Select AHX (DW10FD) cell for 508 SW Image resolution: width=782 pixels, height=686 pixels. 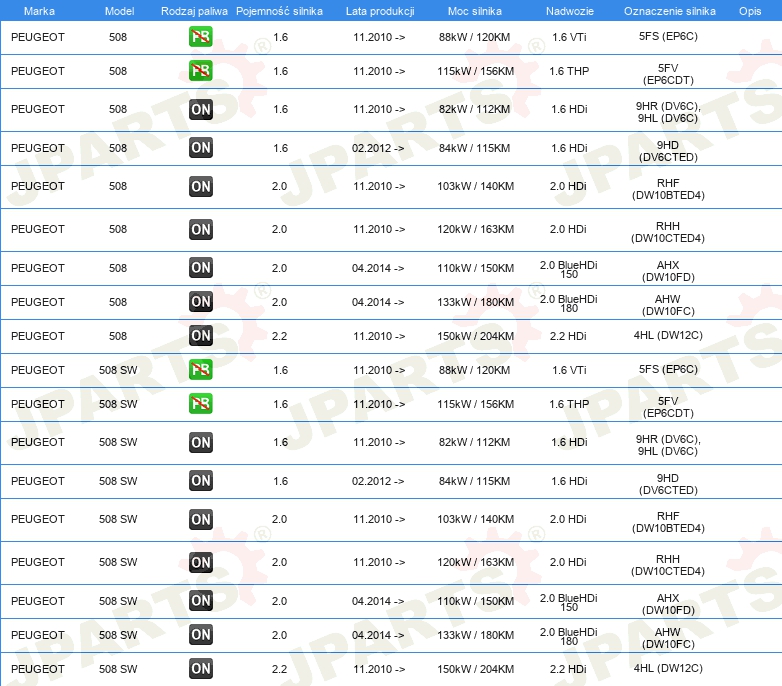tap(668, 604)
